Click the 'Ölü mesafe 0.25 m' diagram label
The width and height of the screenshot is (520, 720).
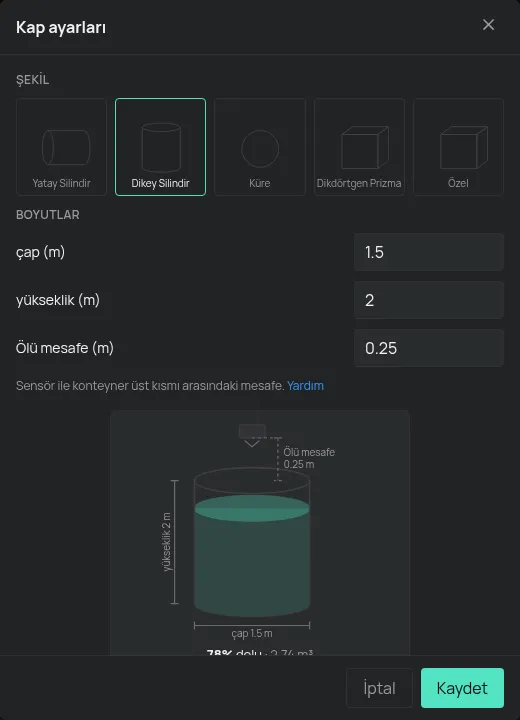click(309, 458)
